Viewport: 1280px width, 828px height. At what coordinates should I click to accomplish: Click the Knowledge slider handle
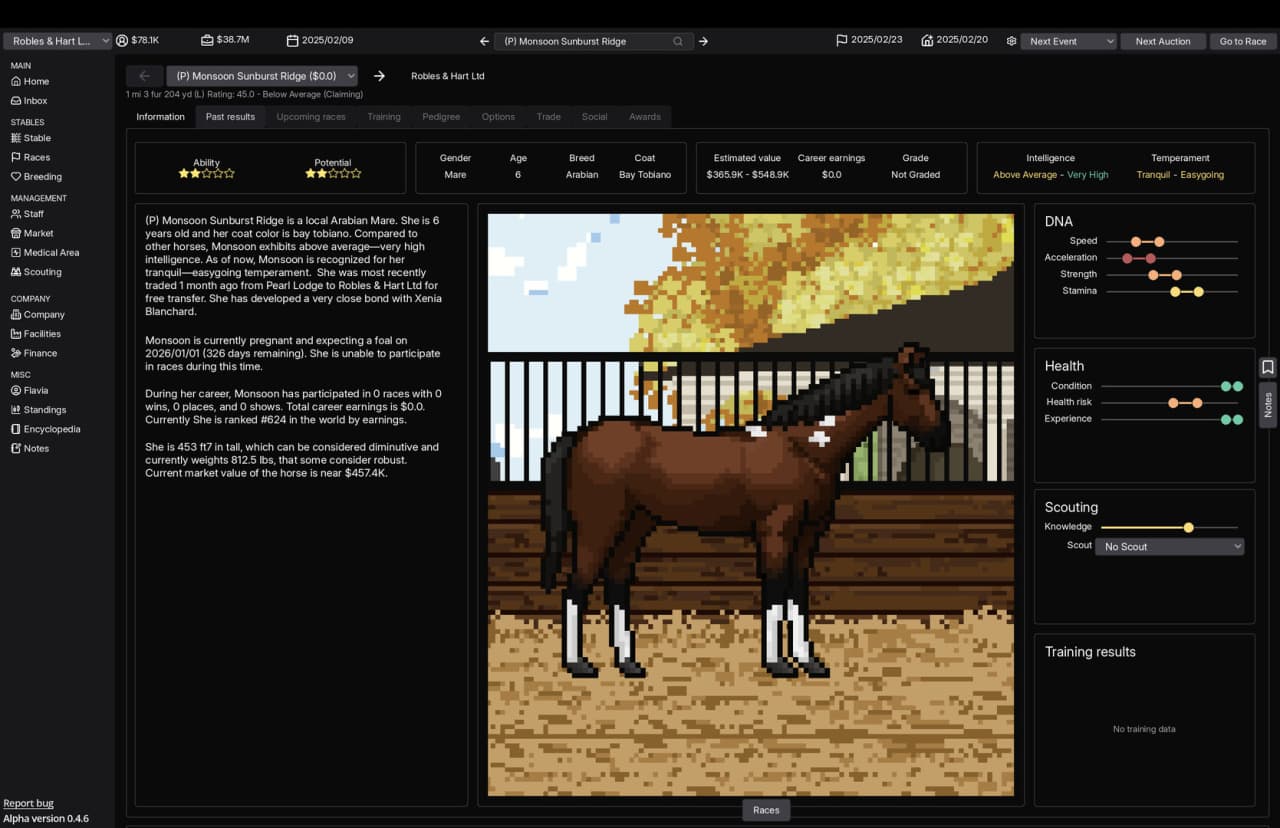pos(1188,527)
